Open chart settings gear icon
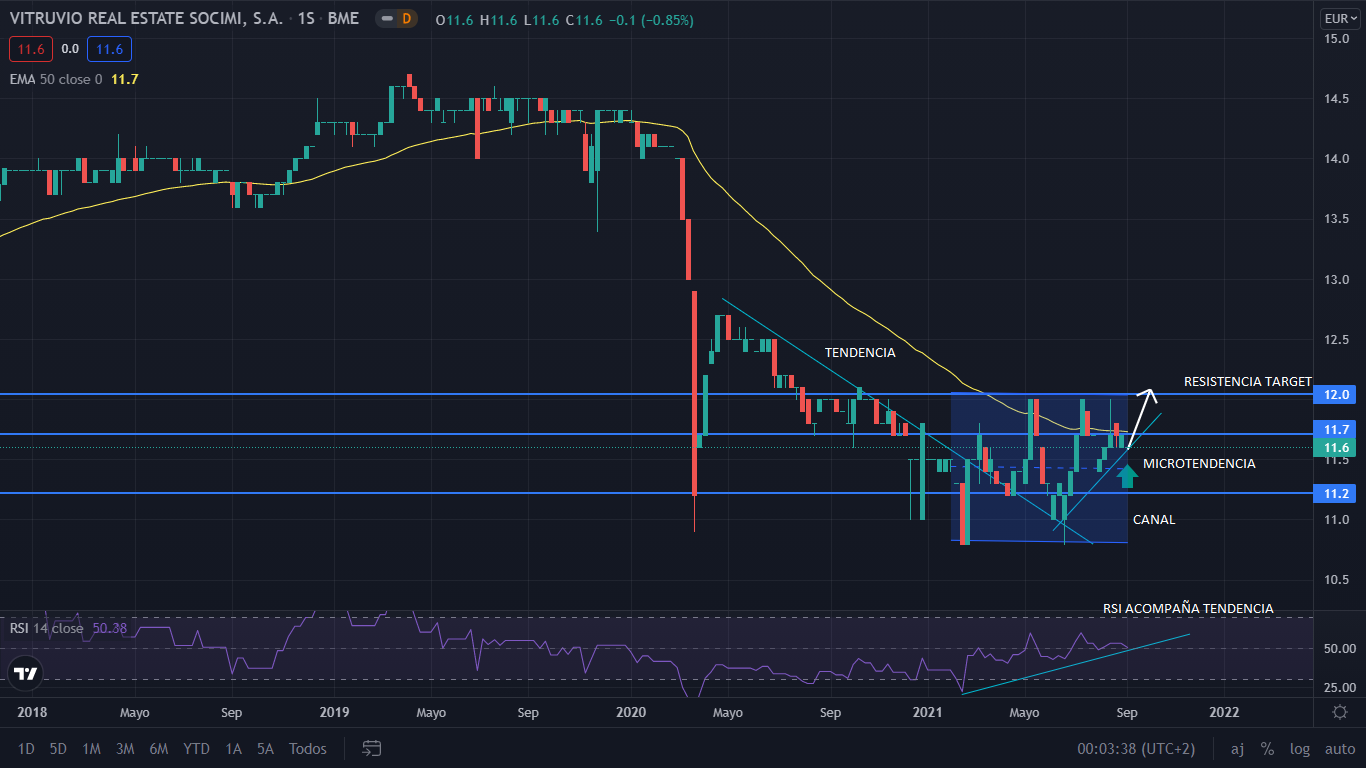This screenshot has height=768, width=1366. pos(1339,712)
